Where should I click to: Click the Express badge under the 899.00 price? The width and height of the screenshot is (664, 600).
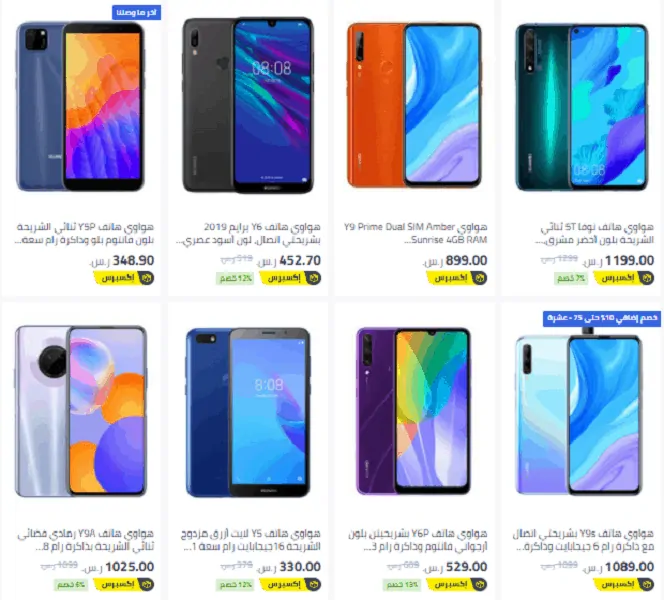pyautogui.click(x=457, y=278)
